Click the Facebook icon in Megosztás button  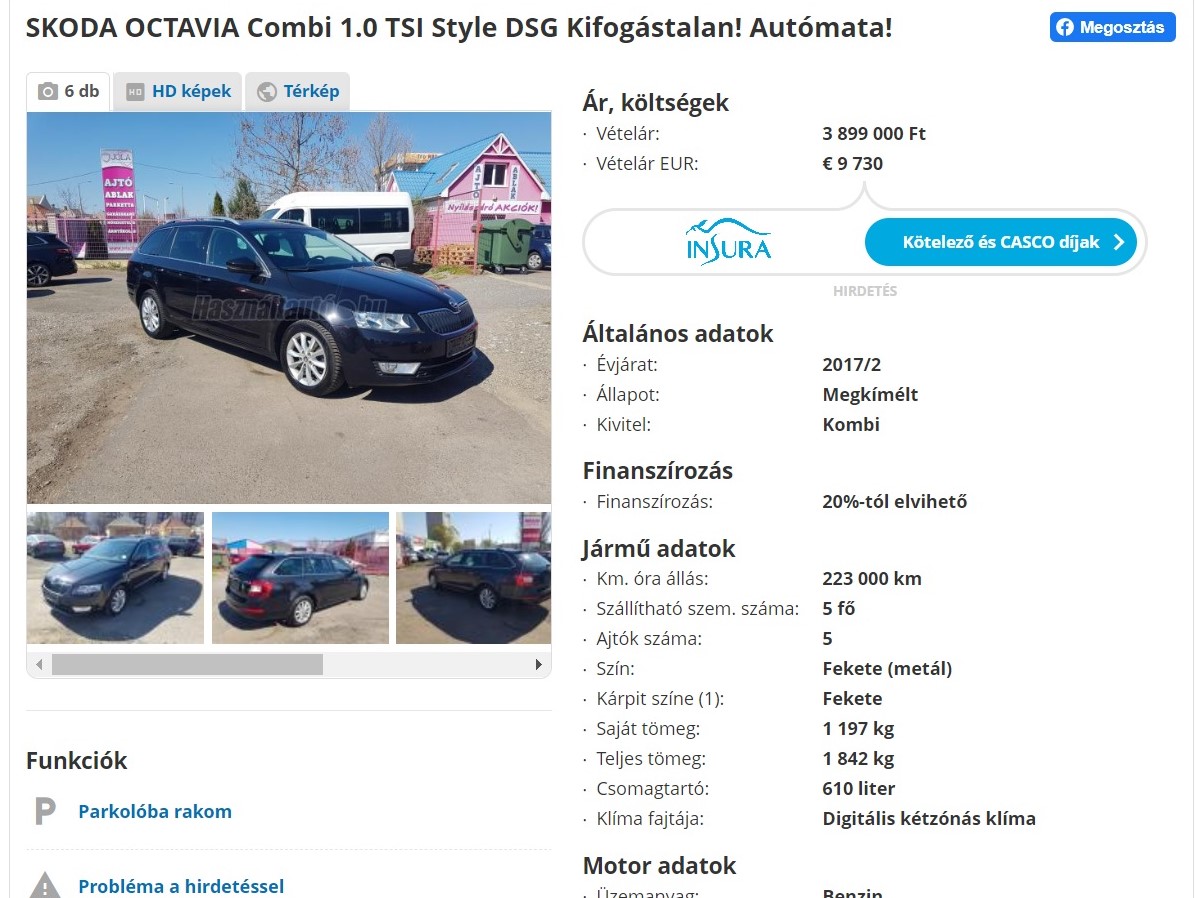tap(1065, 27)
